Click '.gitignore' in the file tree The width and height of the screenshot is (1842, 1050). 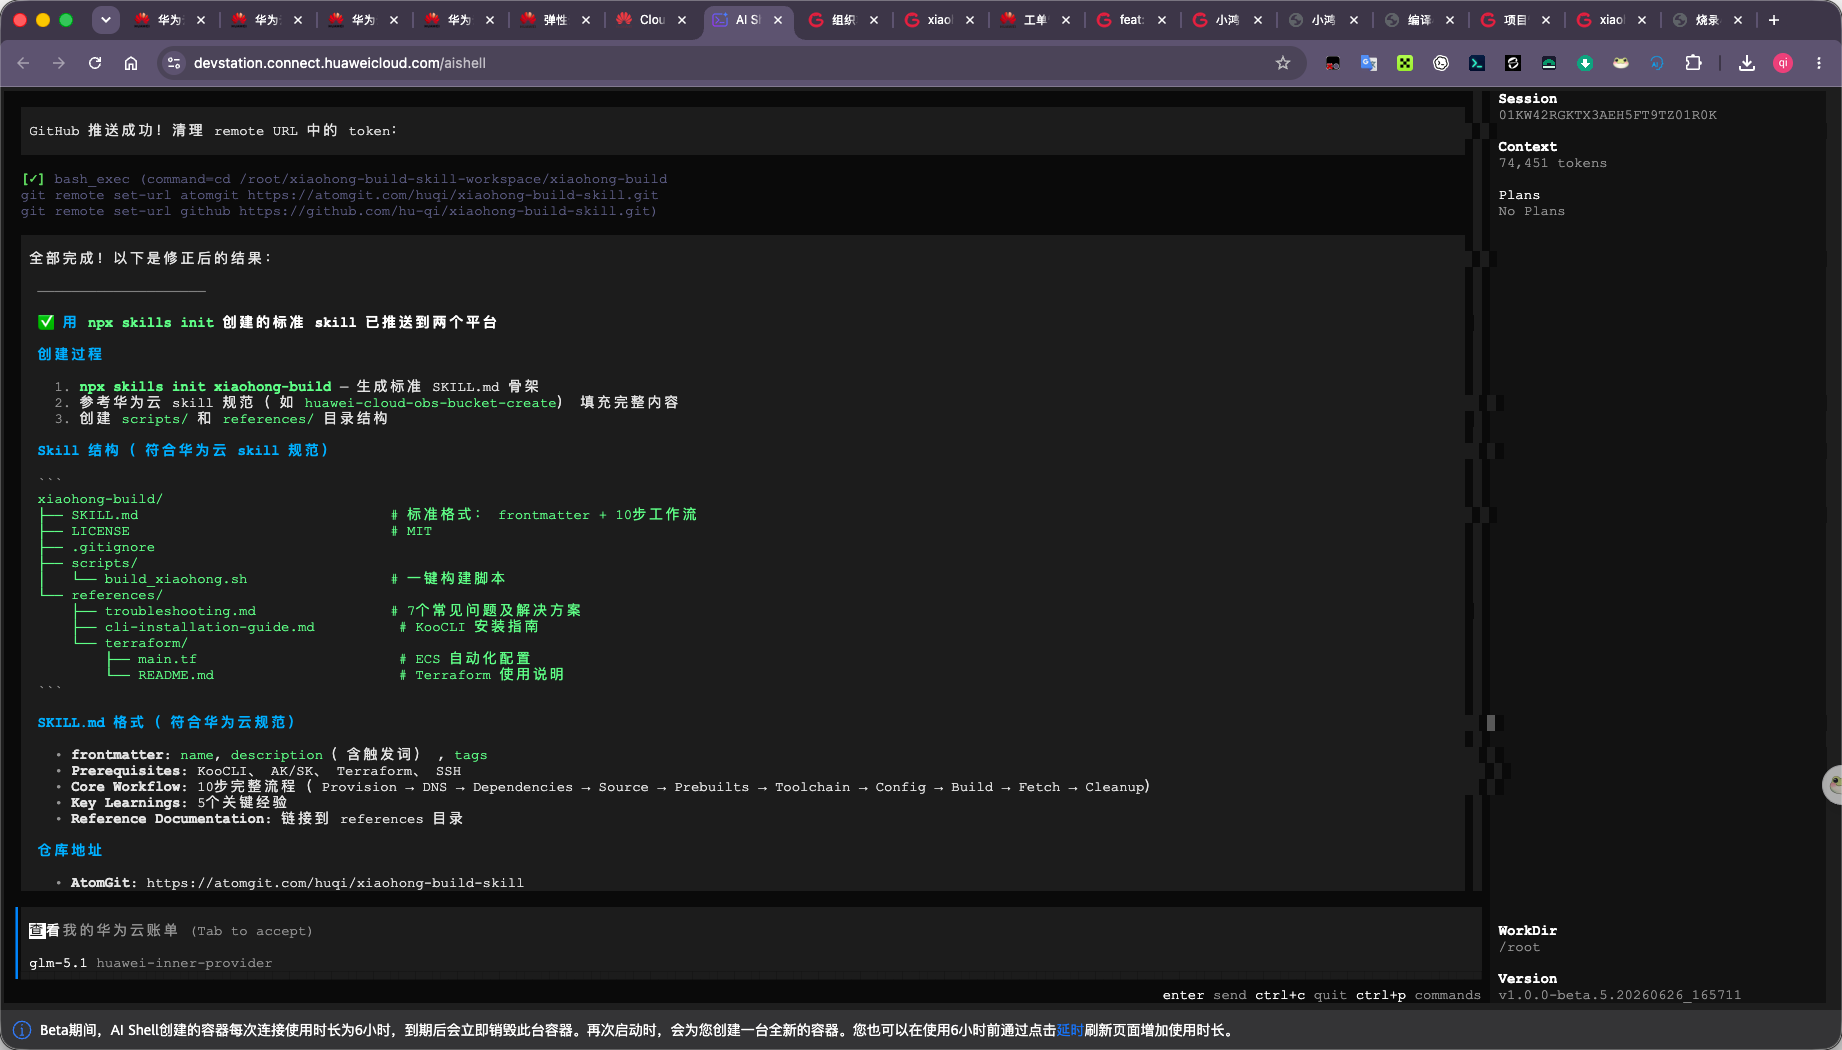click(113, 547)
